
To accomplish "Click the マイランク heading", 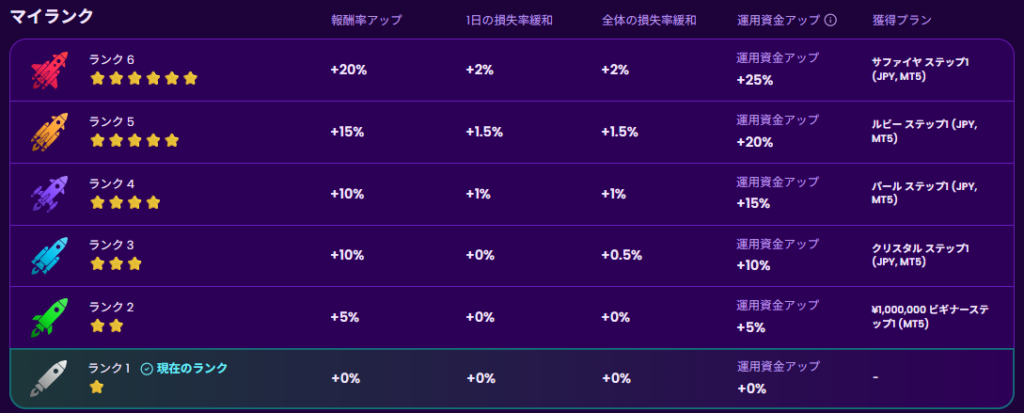I will [52, 17].
